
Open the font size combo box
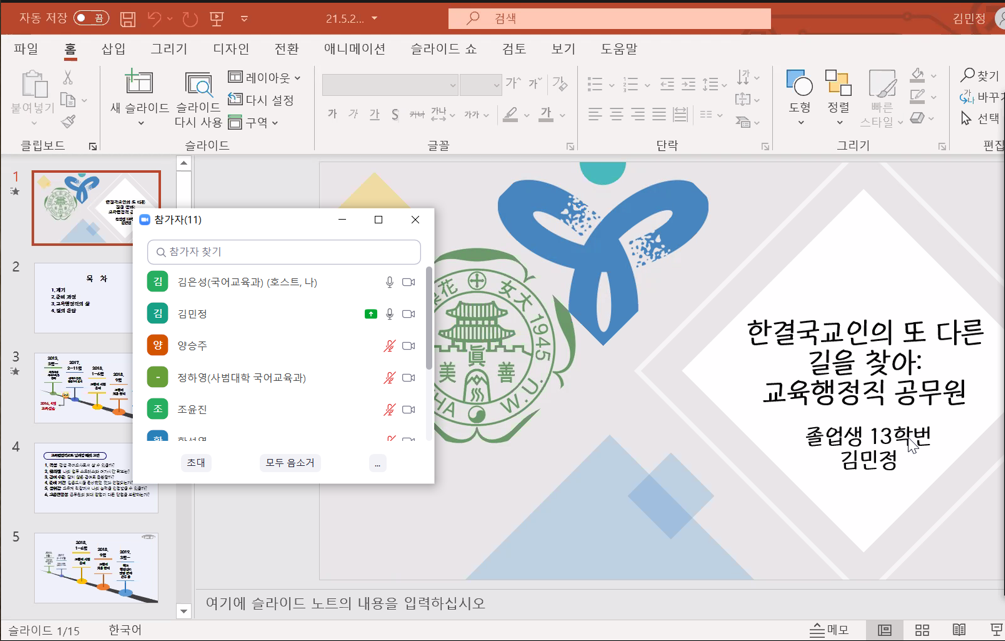click(481, 85)
